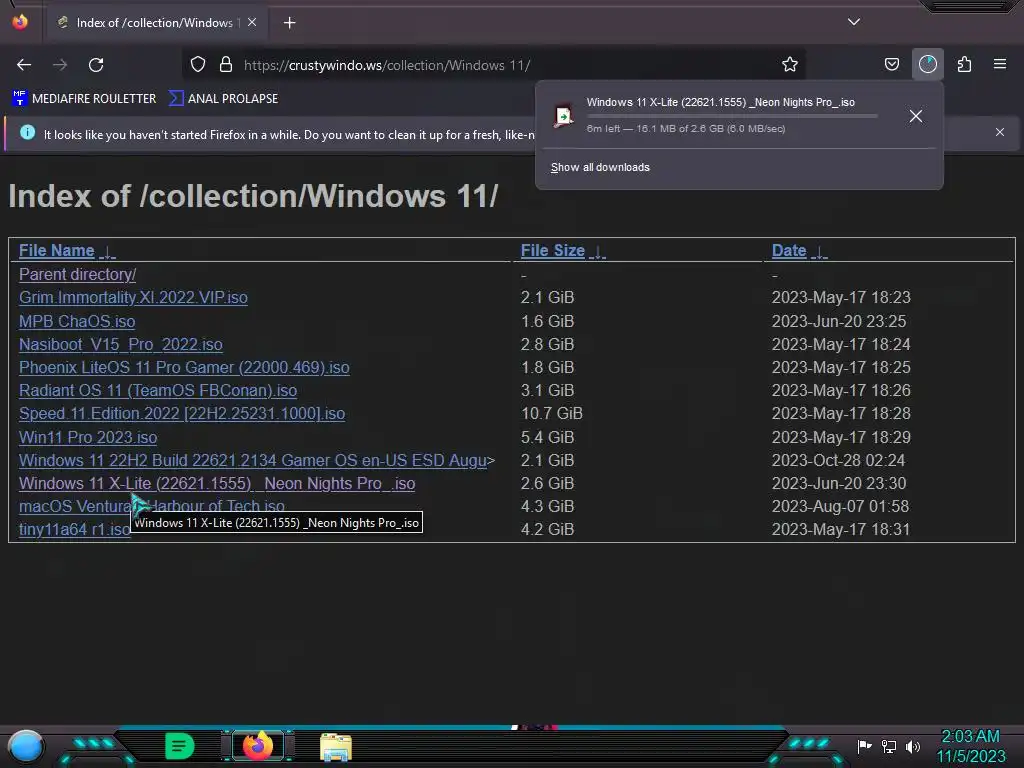The width and height of the screenshot is (1024, 768).
Task: Click Show all downloads
Action: (x=600, y=167)
